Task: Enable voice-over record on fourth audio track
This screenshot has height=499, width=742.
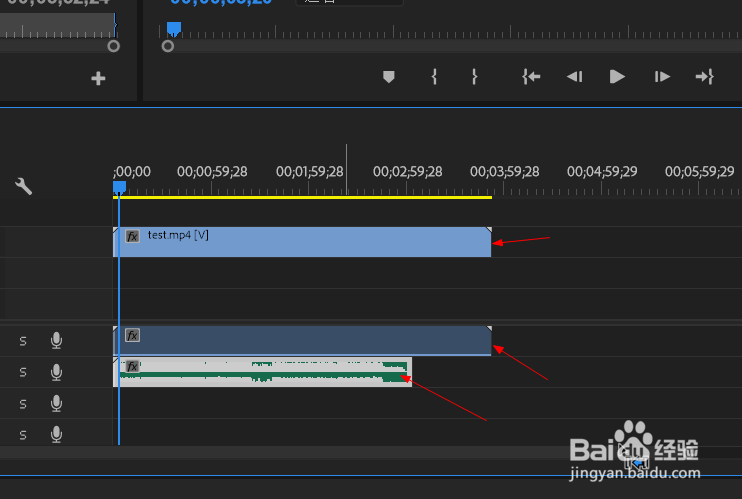Action: (x=56, y=435)
